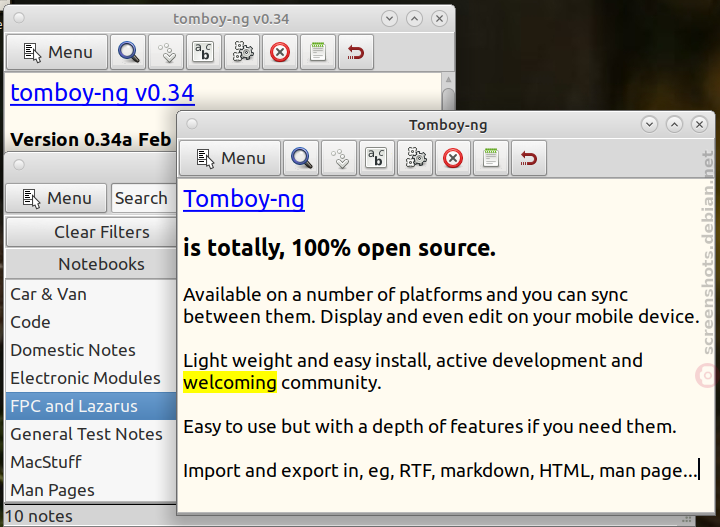
Task: Click the notebook icon in v0.34 window
Action: [x=318, y=52]
